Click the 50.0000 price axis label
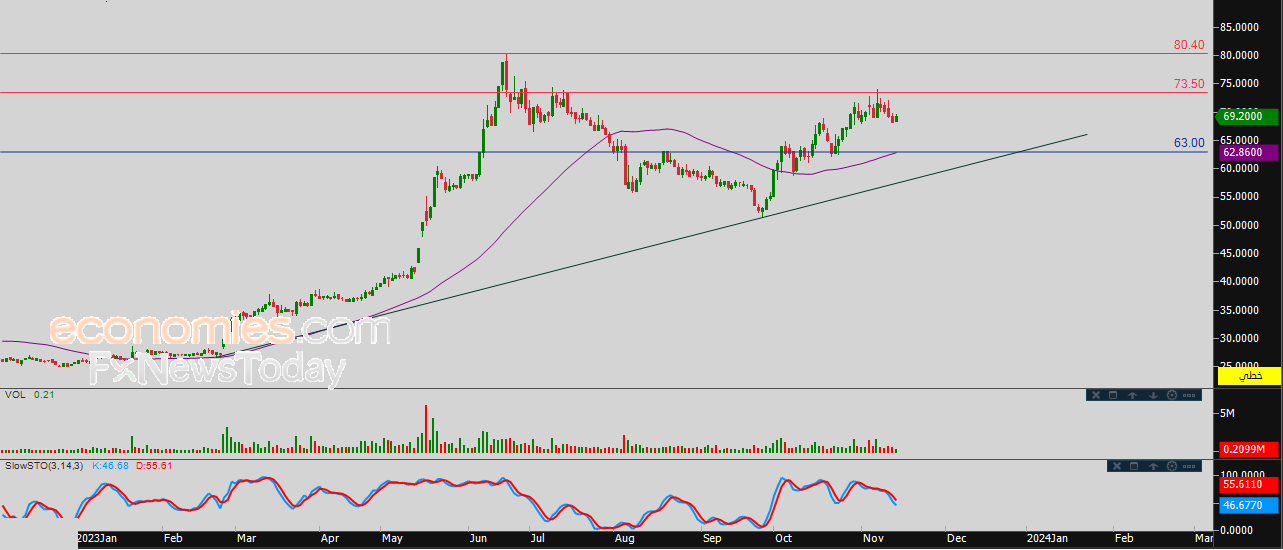This screenshot has height=550, width=1283. [x=1241, y=225]
